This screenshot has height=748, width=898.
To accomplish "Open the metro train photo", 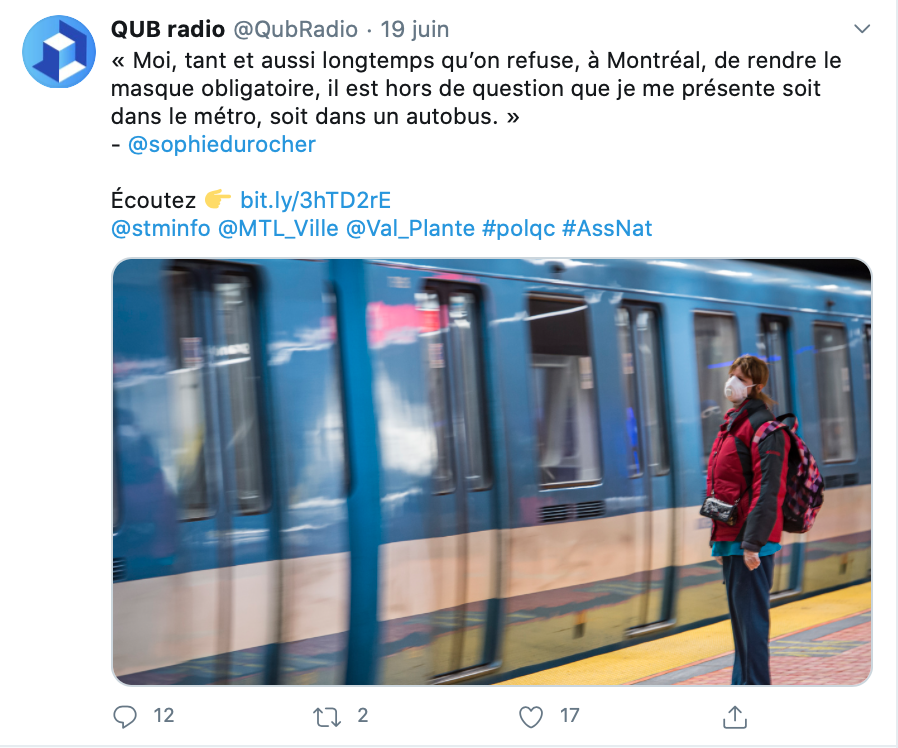I will point(492,472).
